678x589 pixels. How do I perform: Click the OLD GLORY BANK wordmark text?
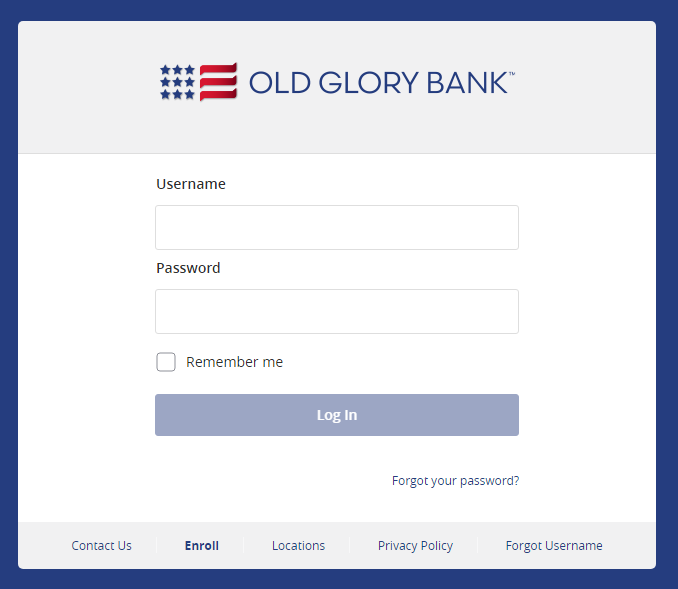pos(378,83)
